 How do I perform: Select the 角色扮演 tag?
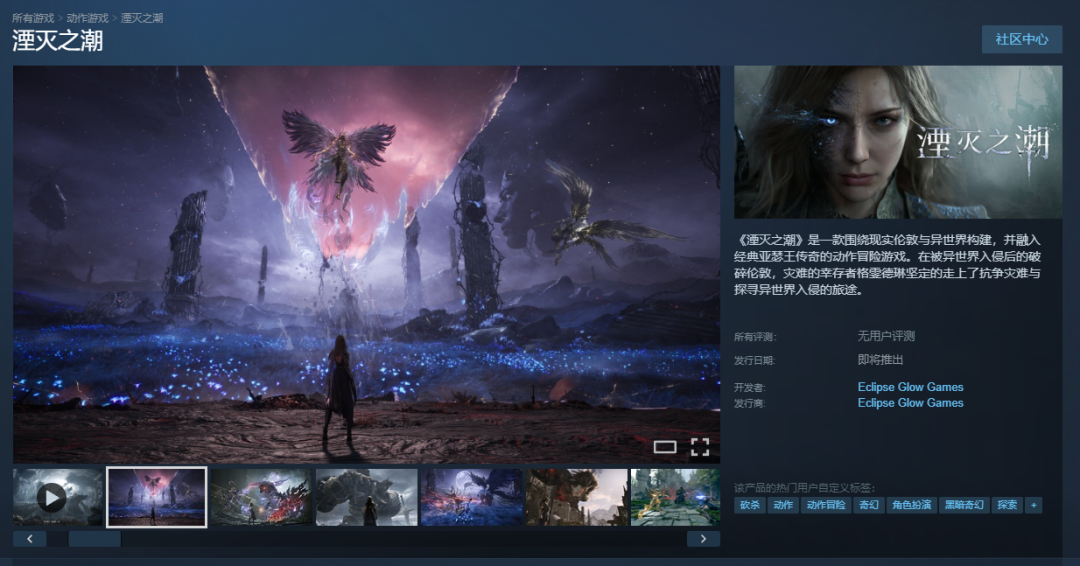pyautogui.click(x=911, y=505)
